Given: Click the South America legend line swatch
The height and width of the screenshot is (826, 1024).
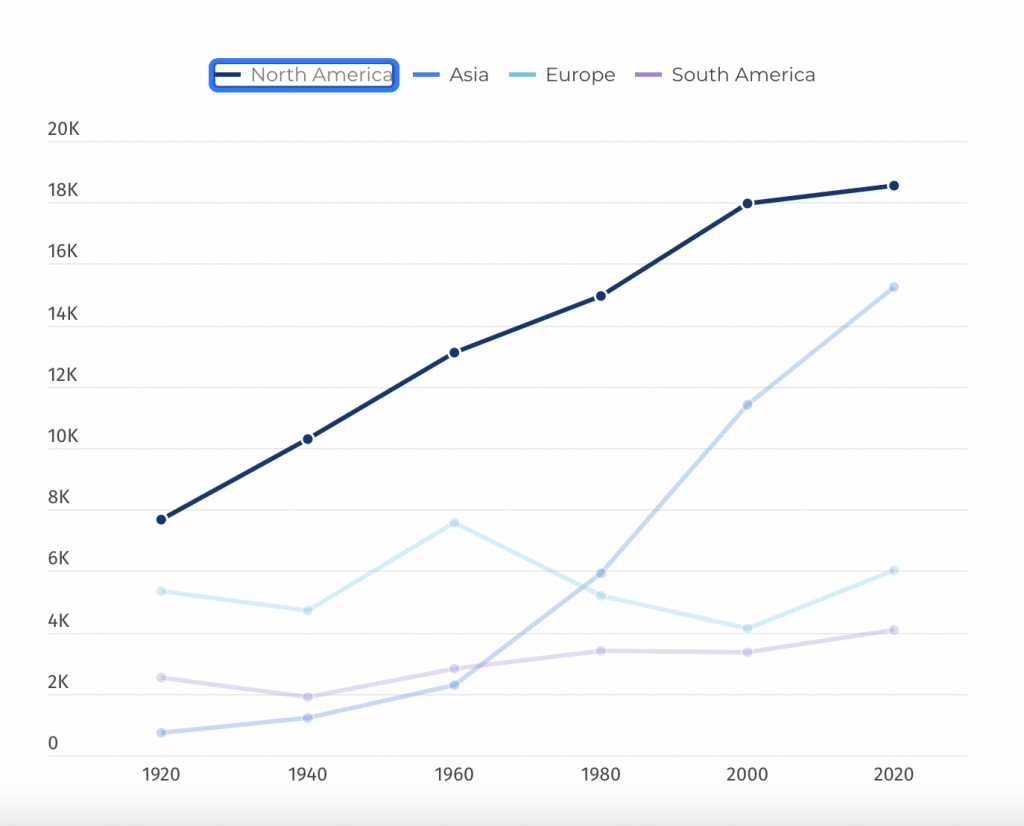Looking at the screenshot, I should pyautogui.click(x=650, y=74).
